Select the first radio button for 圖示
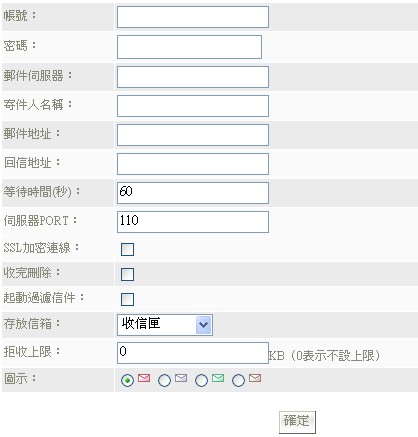 (127, 380)
